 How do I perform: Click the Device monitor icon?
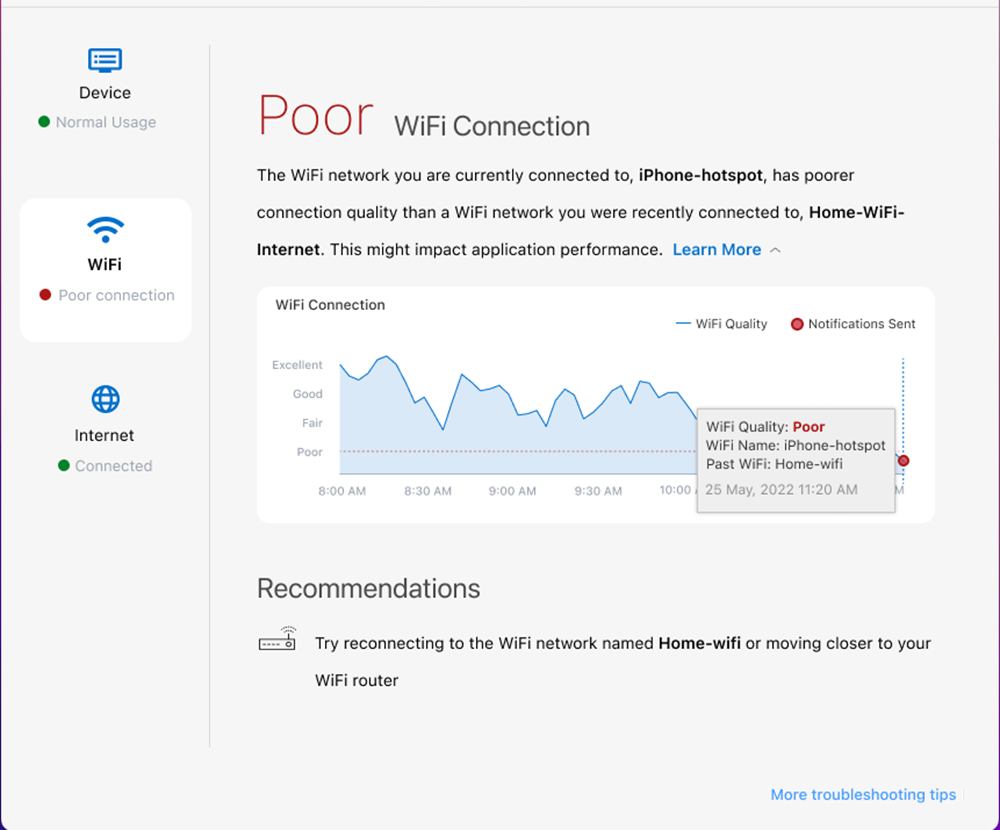click(x=105, y=60)
